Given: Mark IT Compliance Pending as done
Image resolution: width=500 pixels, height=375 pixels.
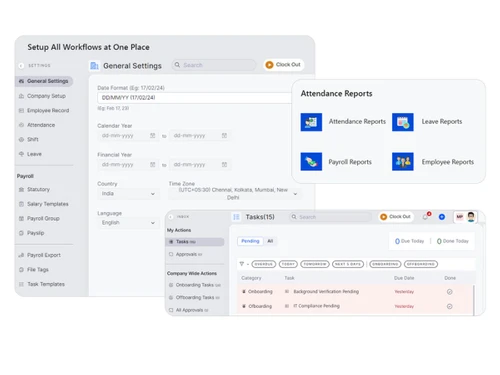Looking at the screenshot, I should (449, 306).
